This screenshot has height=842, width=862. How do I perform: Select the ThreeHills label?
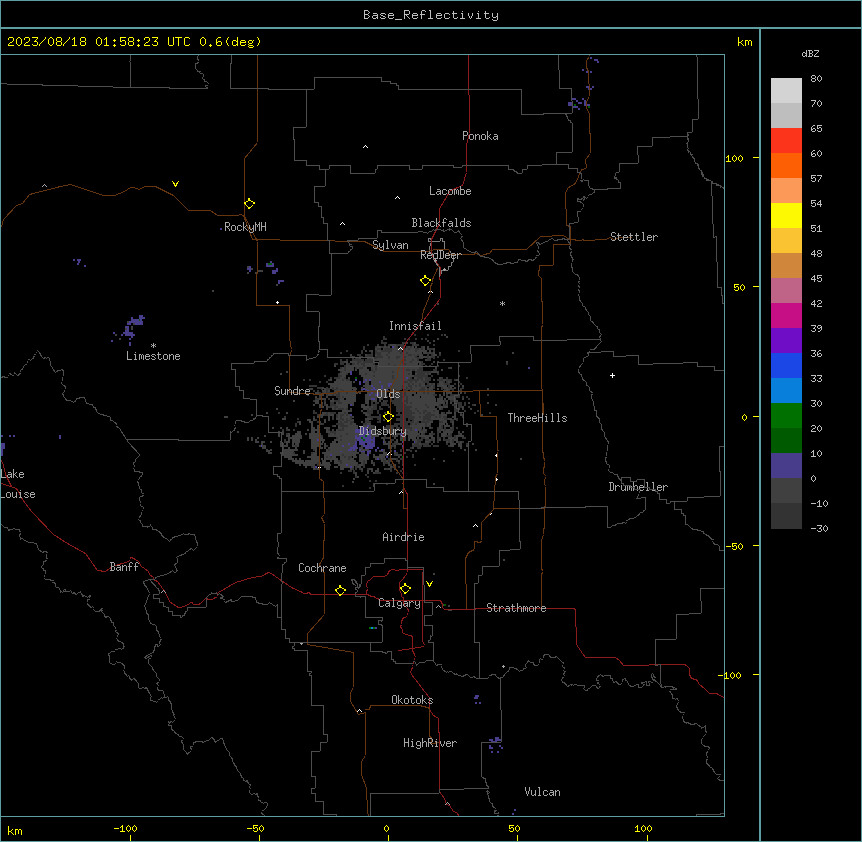pos(537,418)
